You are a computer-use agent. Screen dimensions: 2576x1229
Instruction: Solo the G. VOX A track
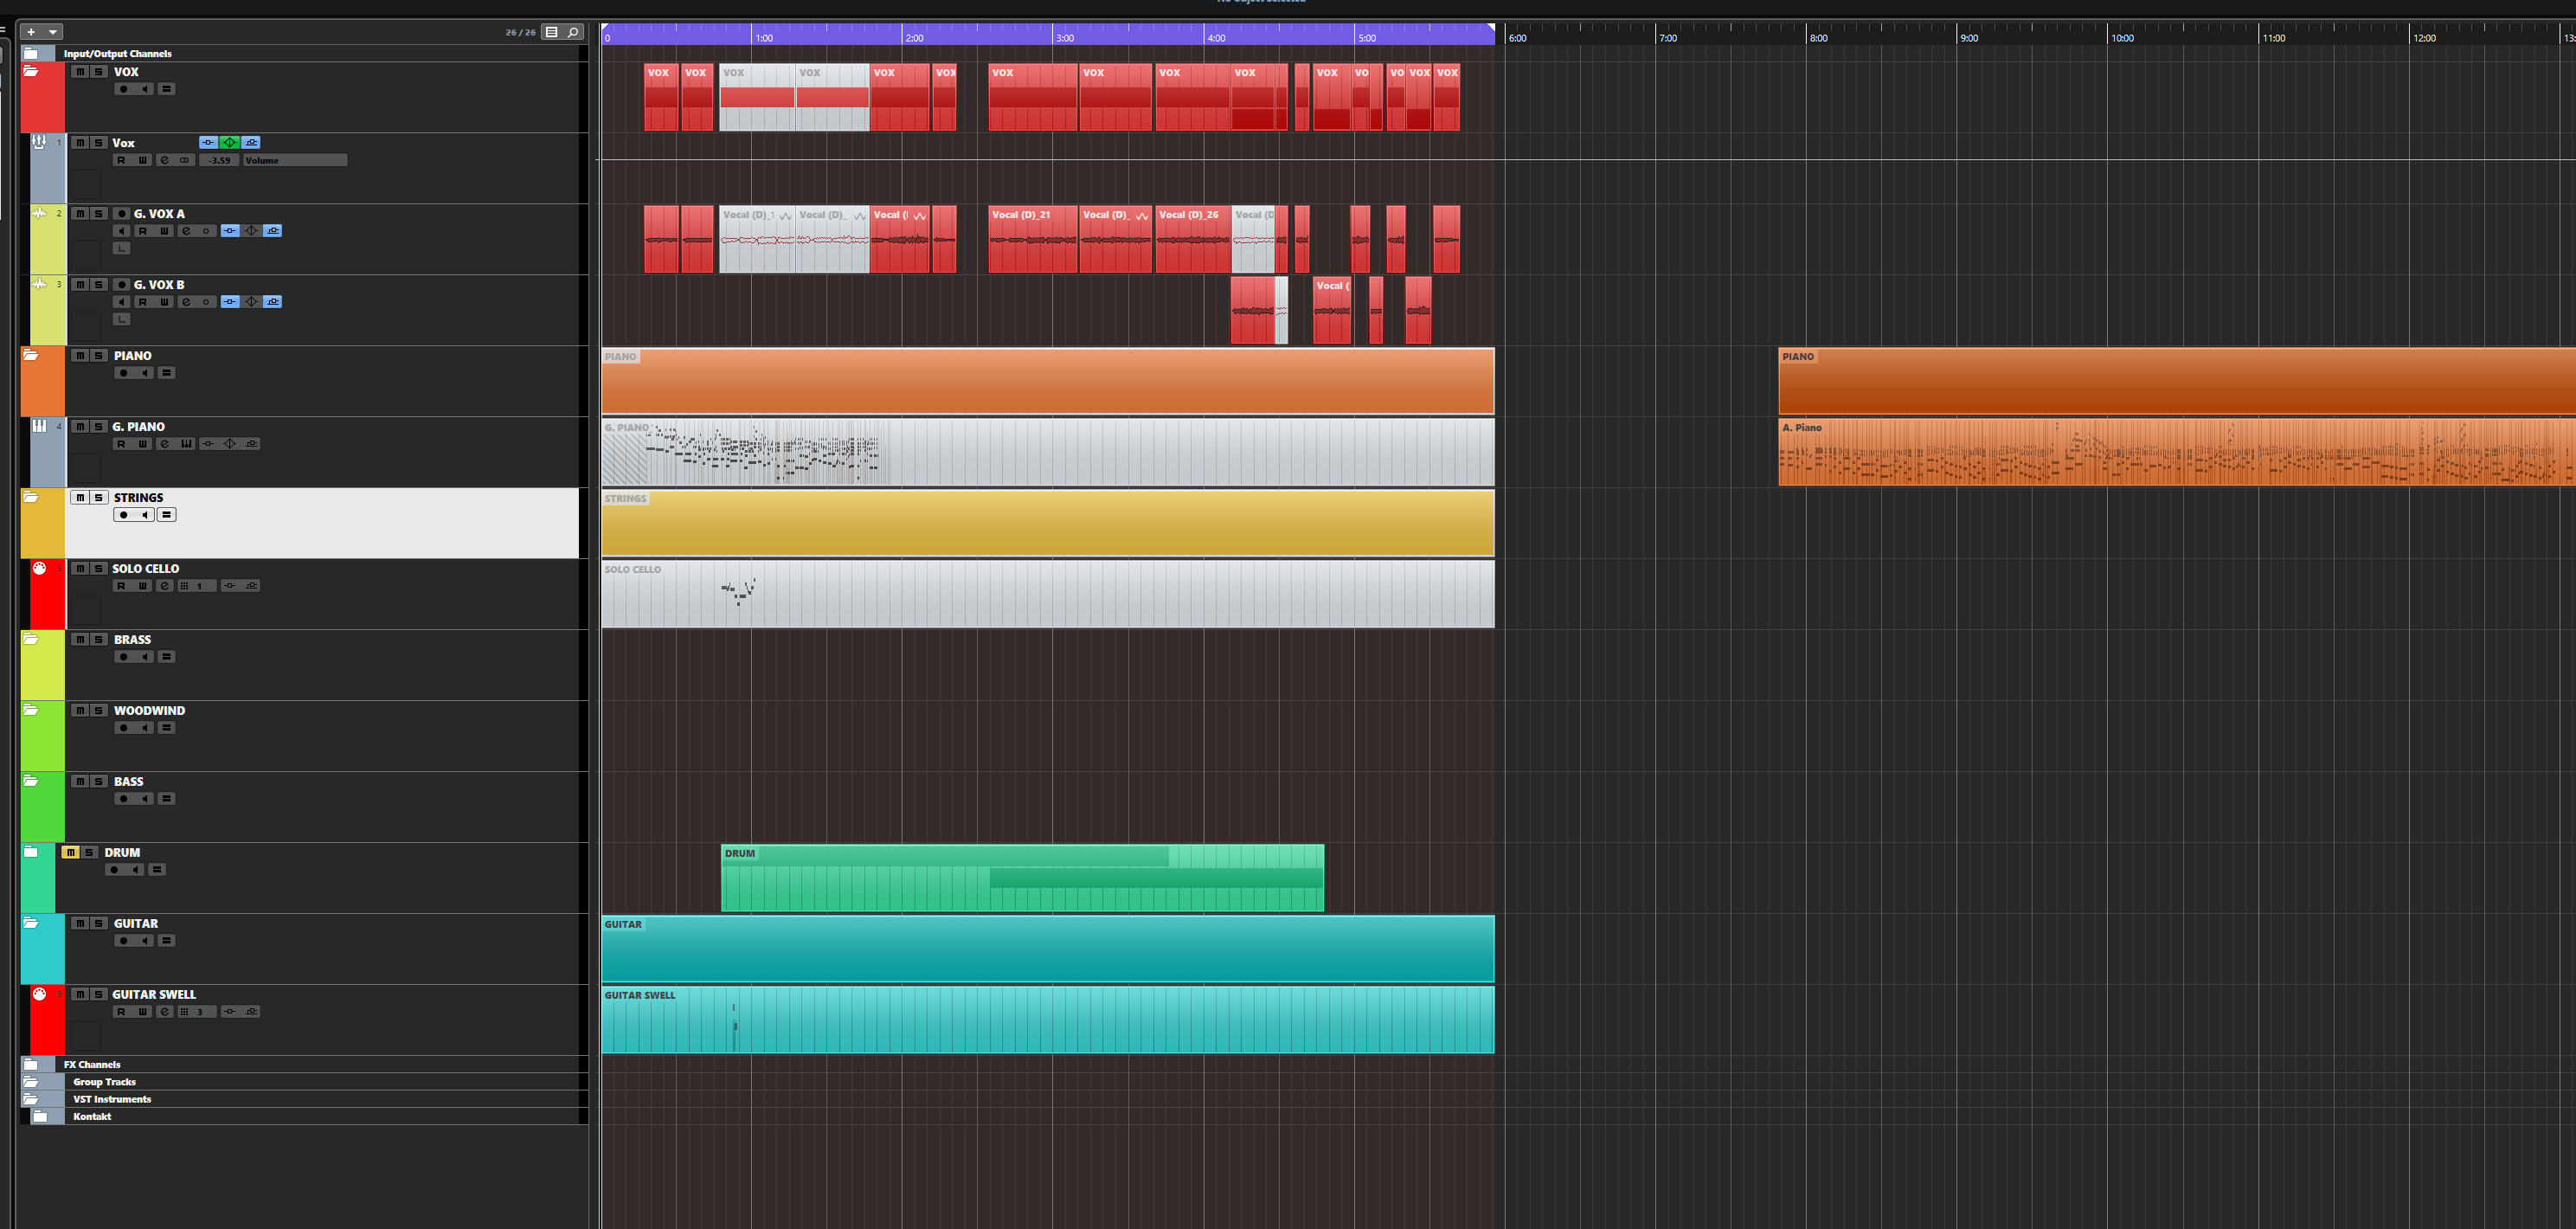tap(98, 214)
